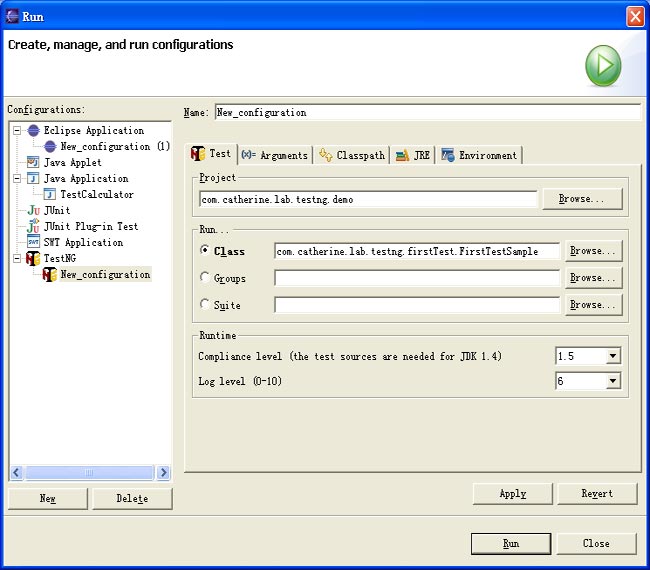Click the Eclipse Application icon in tree

(x=33, y=131)
